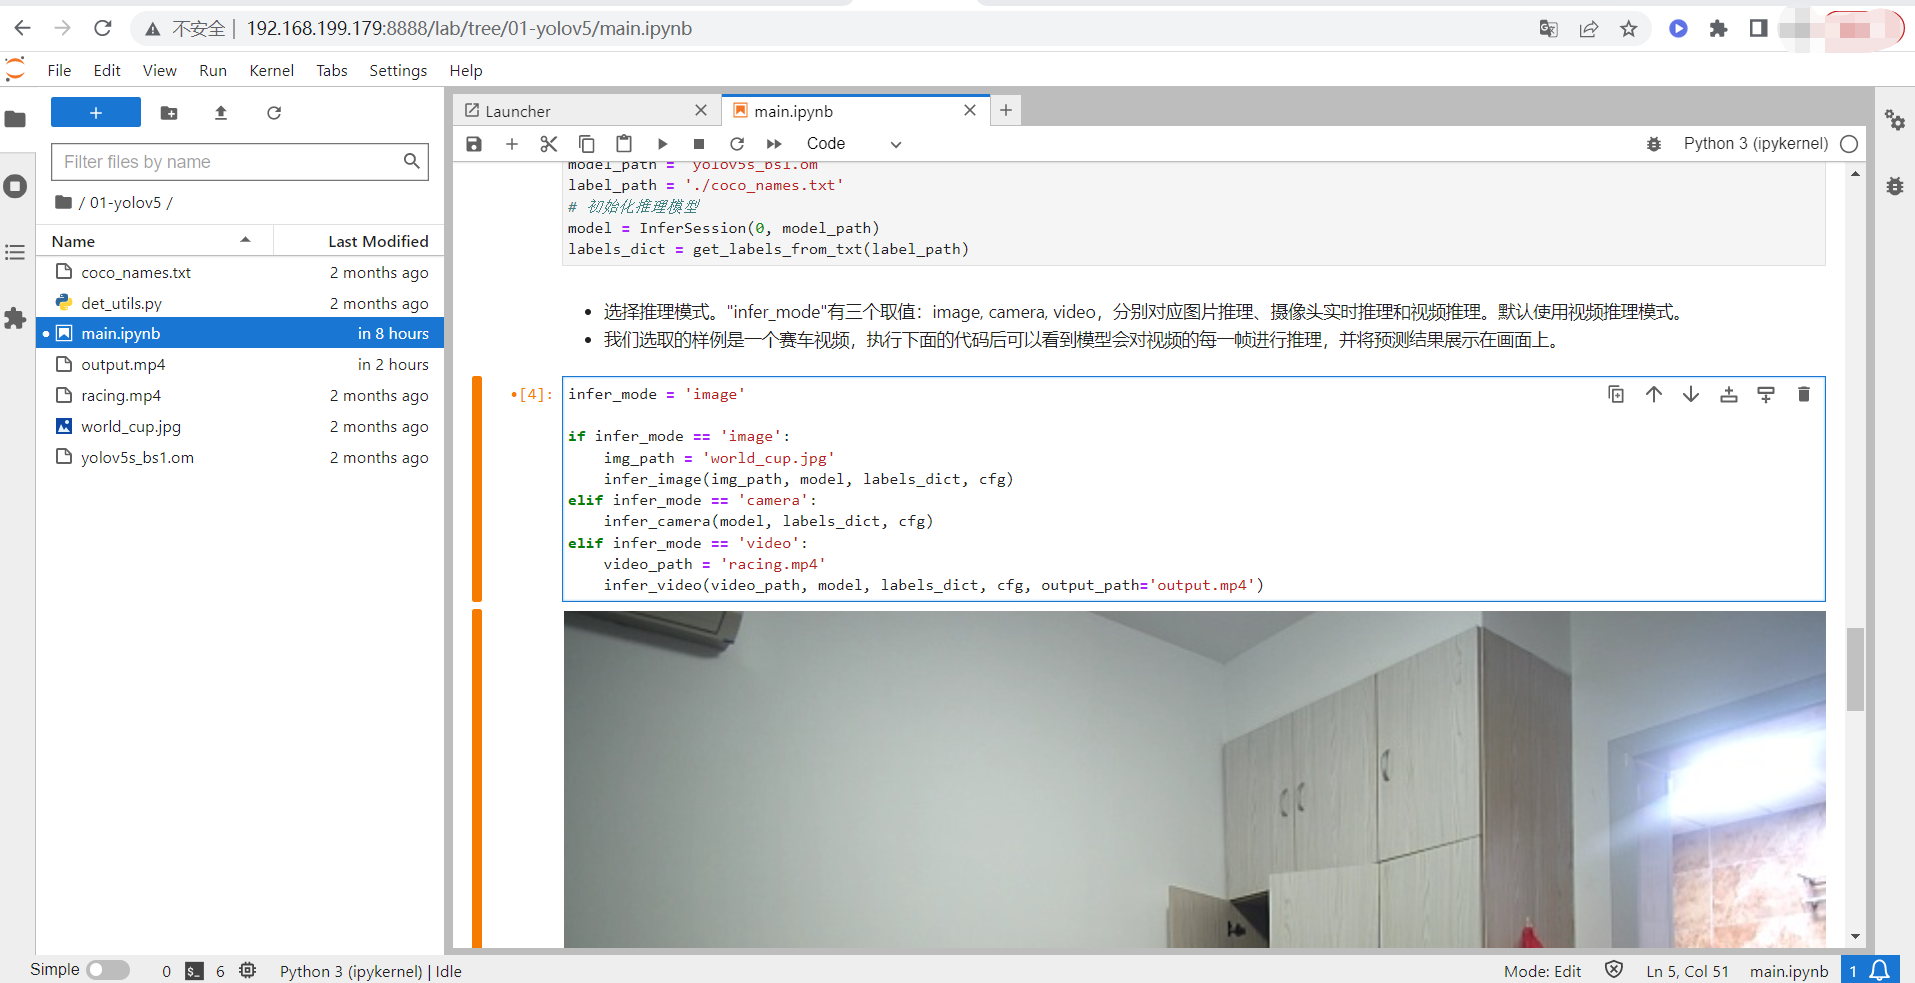Insert cell above icon in cell toolbar
1915x983 pixels.
pos(1729,394)
